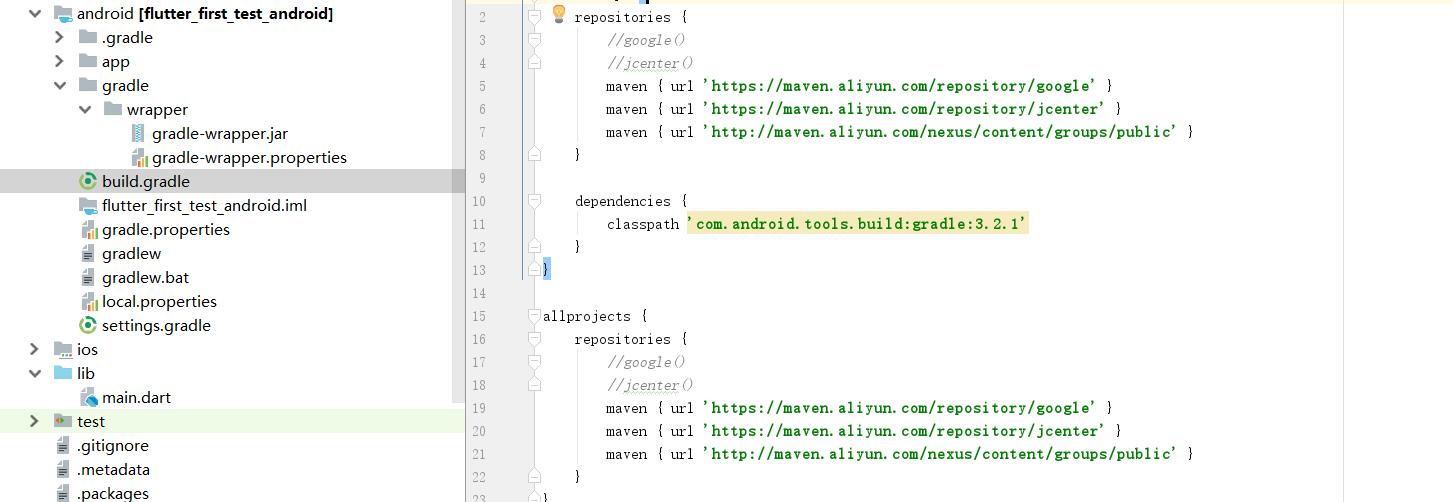Click commented //jcenter() on line 18
The width and height of the screenshot is (1453, 502).
point(650,385)
